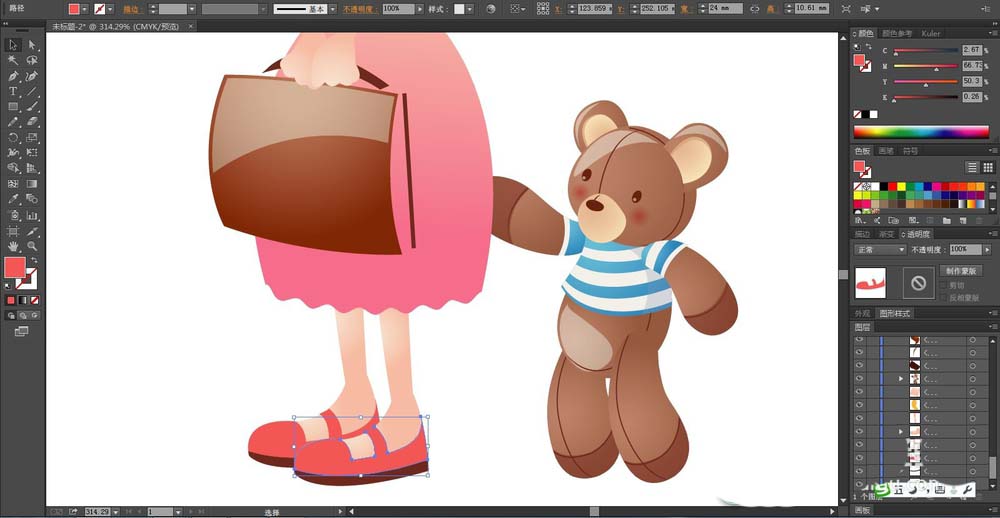
Task: Click the Change Screen Mode icon
Action: click(21, 331)
